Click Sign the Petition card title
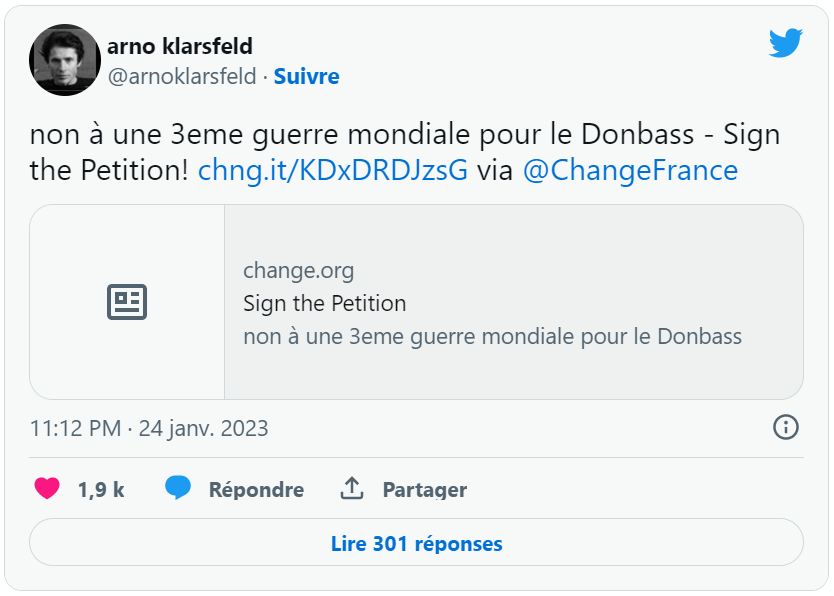The width and height of the screenshot is (834, 596). click(x=324, y=304)
